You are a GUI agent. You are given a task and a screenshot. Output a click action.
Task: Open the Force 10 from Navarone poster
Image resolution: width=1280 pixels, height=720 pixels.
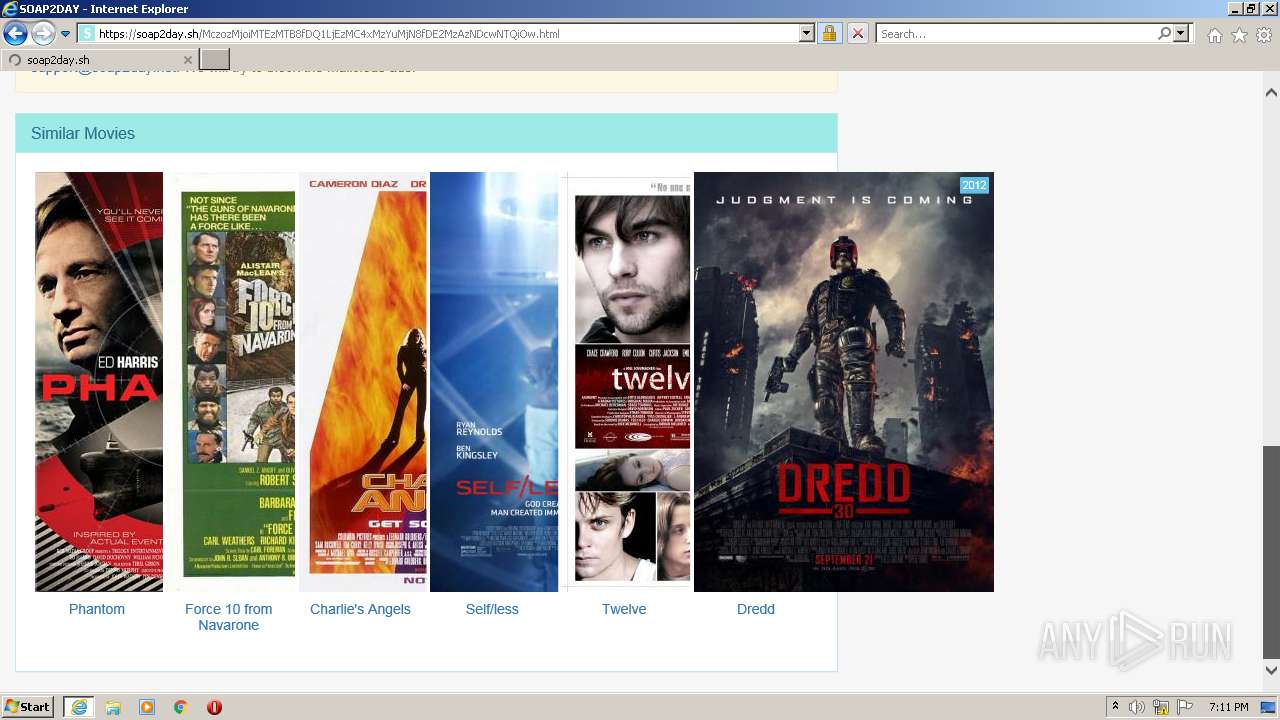point(231,382)
